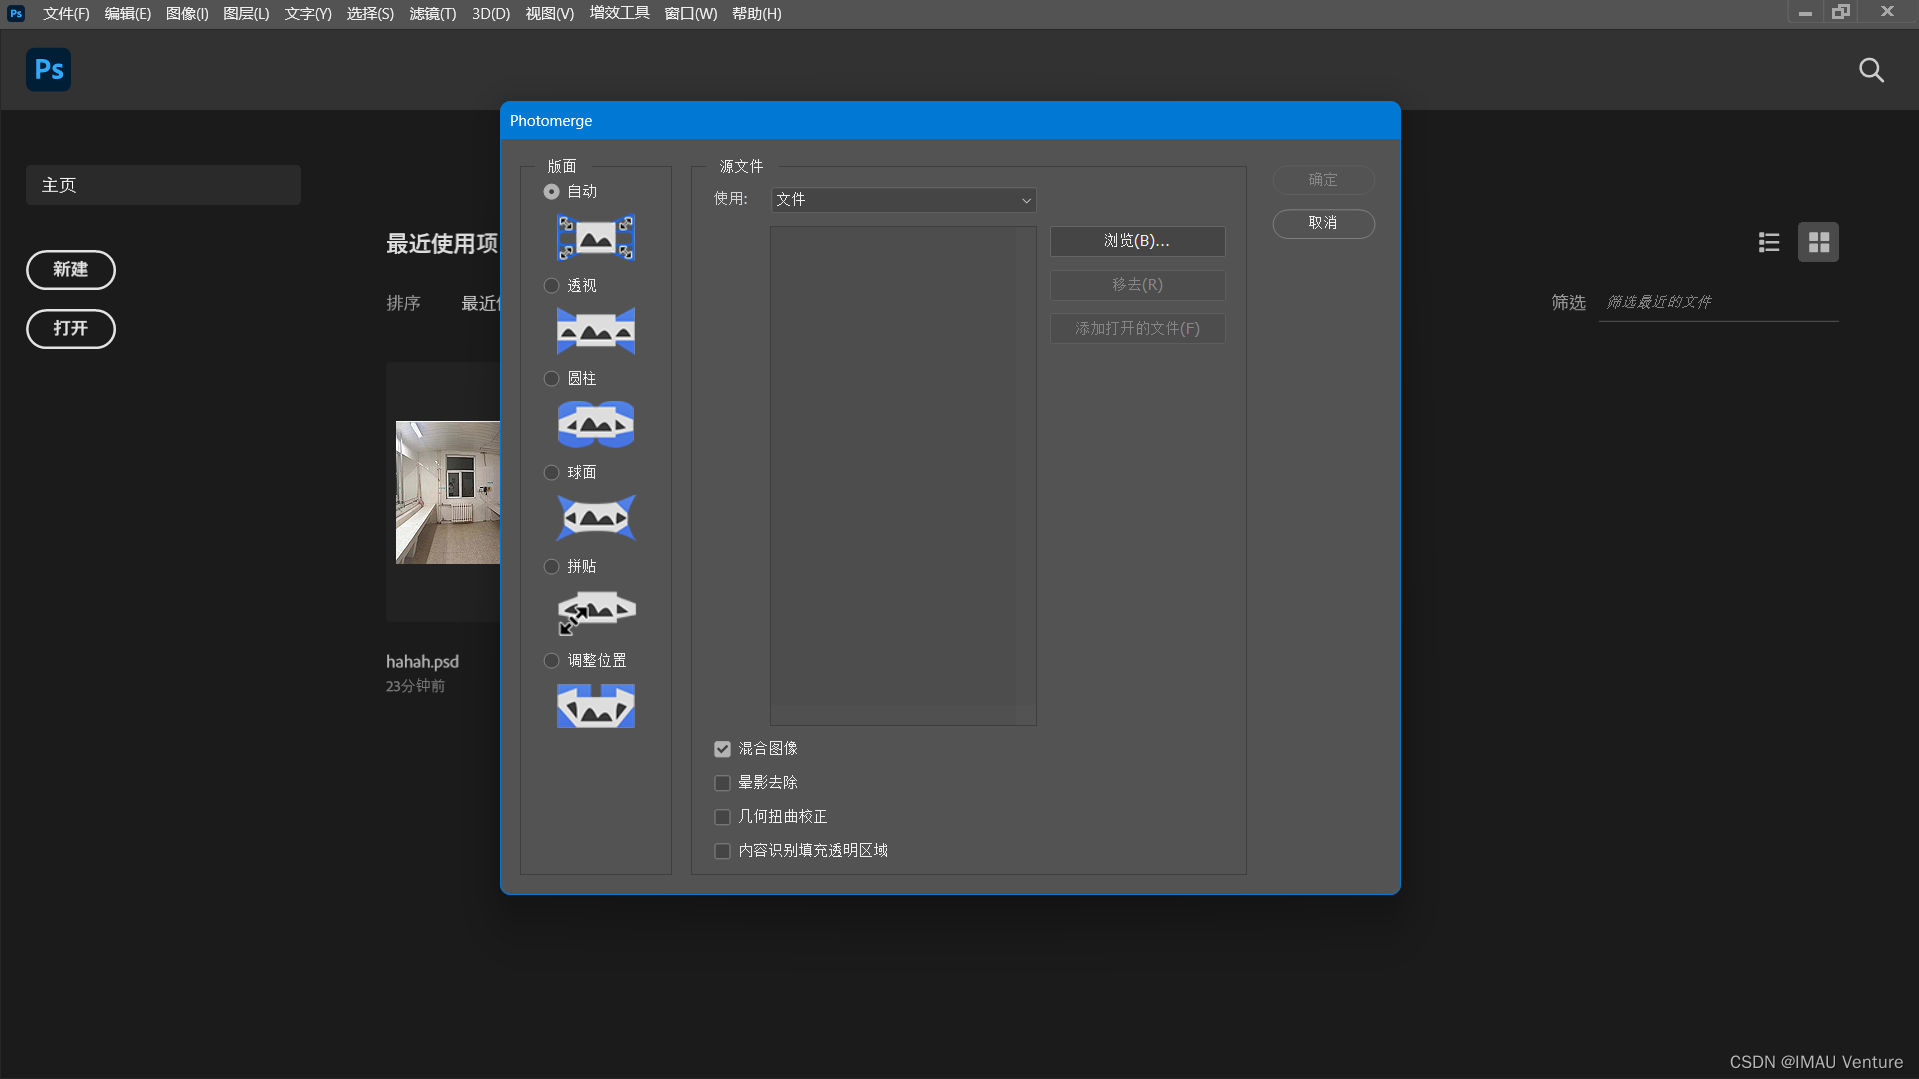Click the hahah.psd file name
Image resolution: width=1919 pixels, height=1079 pixels.
[422, 662]
